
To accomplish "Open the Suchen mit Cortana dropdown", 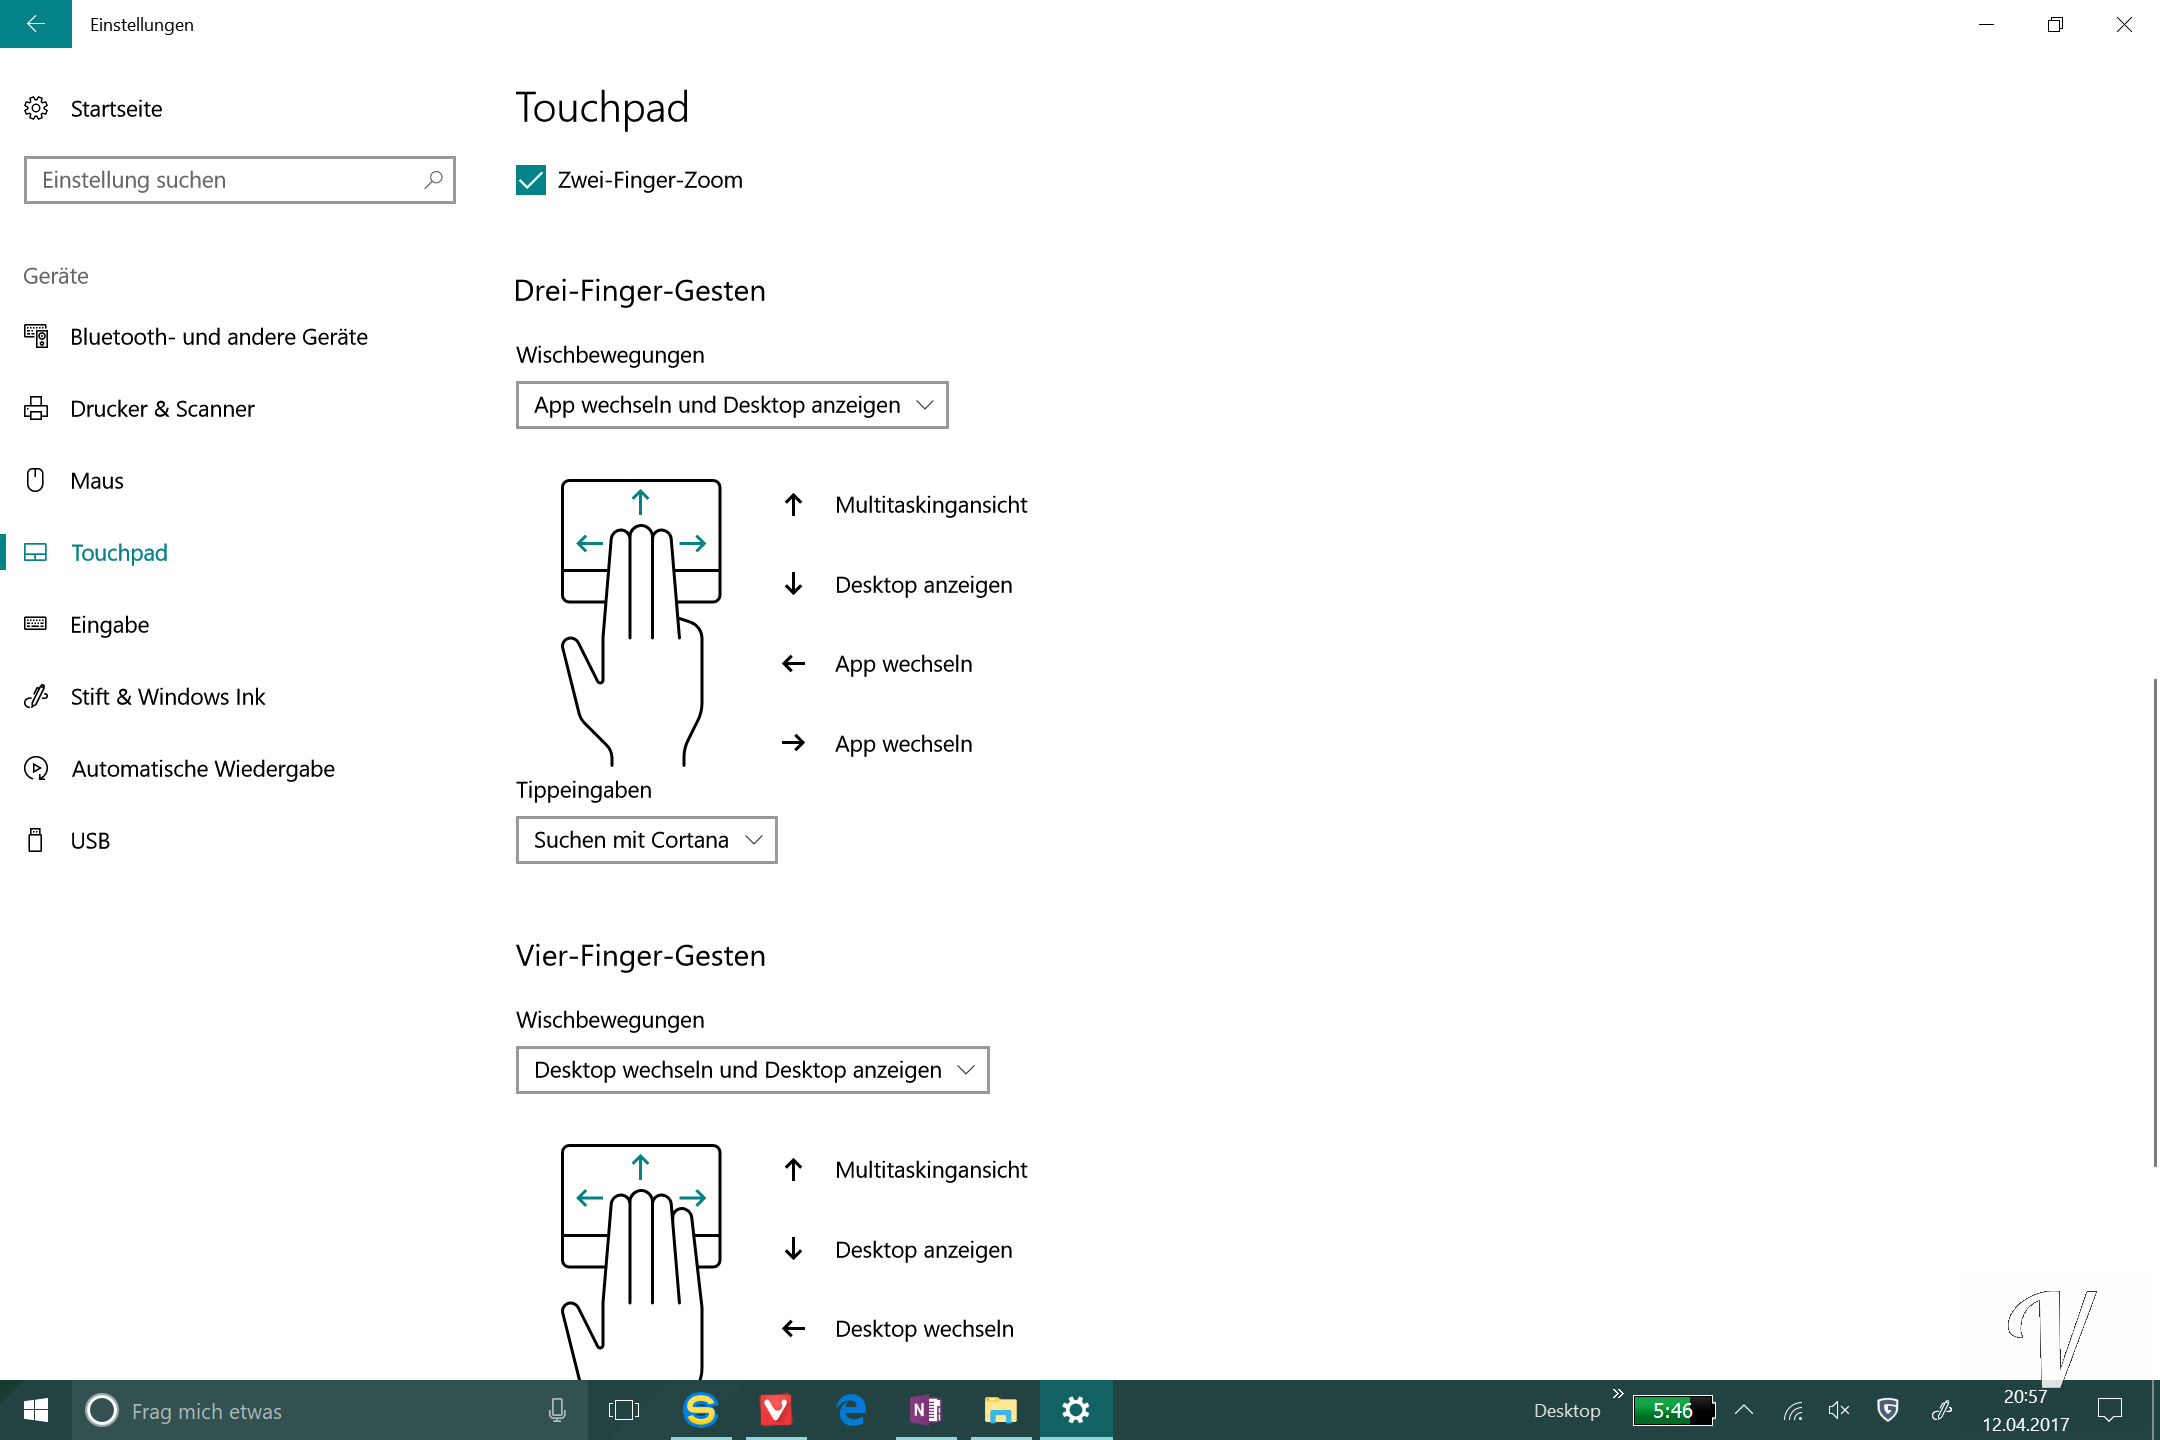I will coord(646,840).
